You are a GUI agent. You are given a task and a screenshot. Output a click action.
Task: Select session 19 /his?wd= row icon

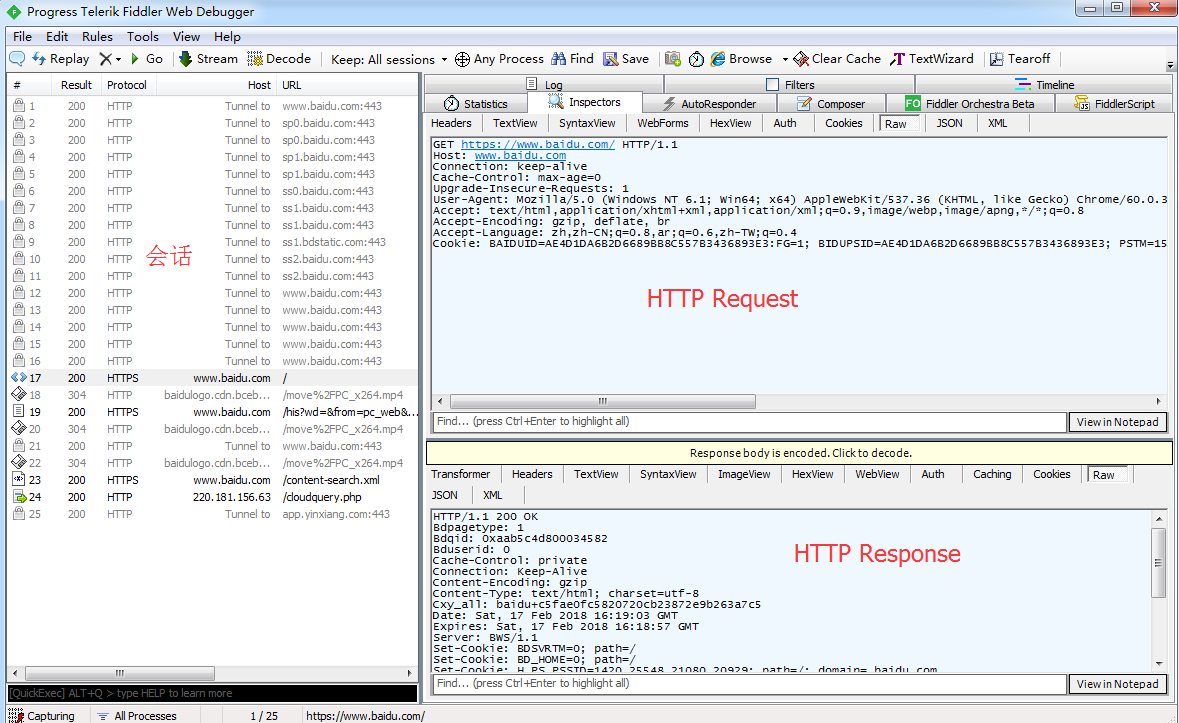(19, 412)
